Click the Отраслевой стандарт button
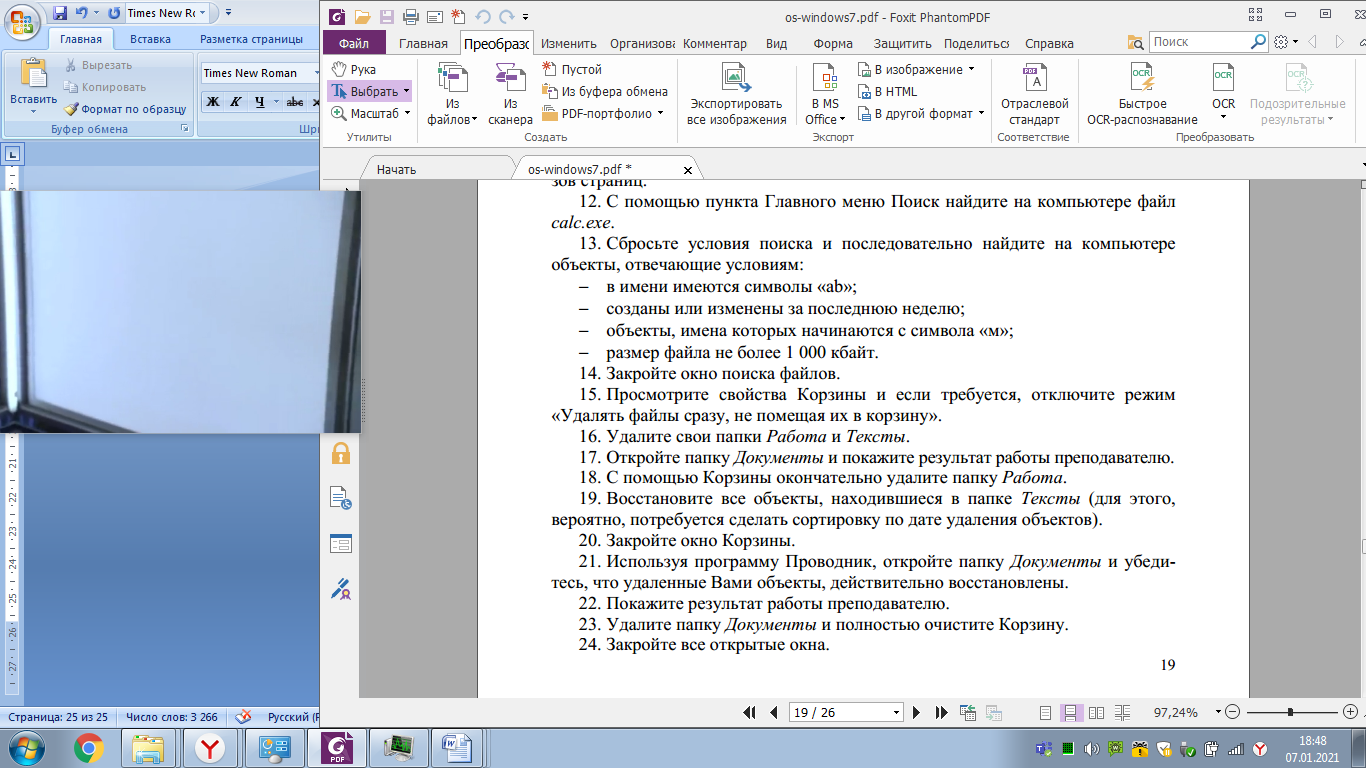Image resolution: width=1366 pixels, height=768 pixels. pyautogui.click(x=1034, y=94)
